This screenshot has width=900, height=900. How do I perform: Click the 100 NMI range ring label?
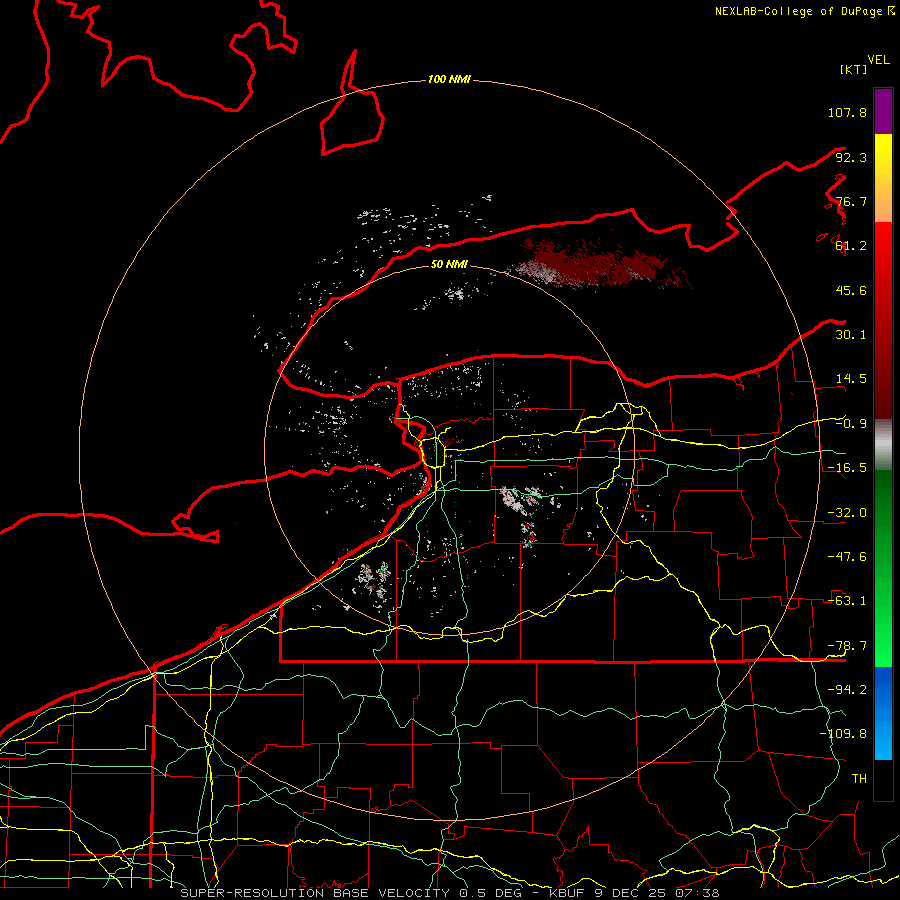449,79
